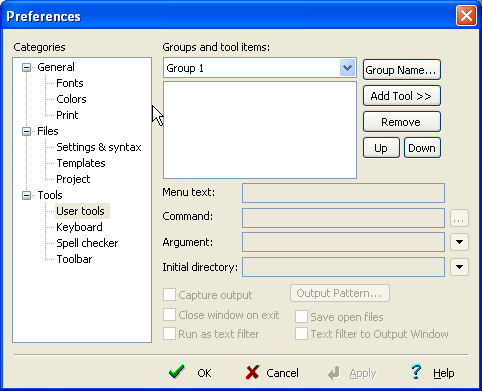482x391 pixels.
Task: Select Settings & syntax category
Action: coord(99,147)
